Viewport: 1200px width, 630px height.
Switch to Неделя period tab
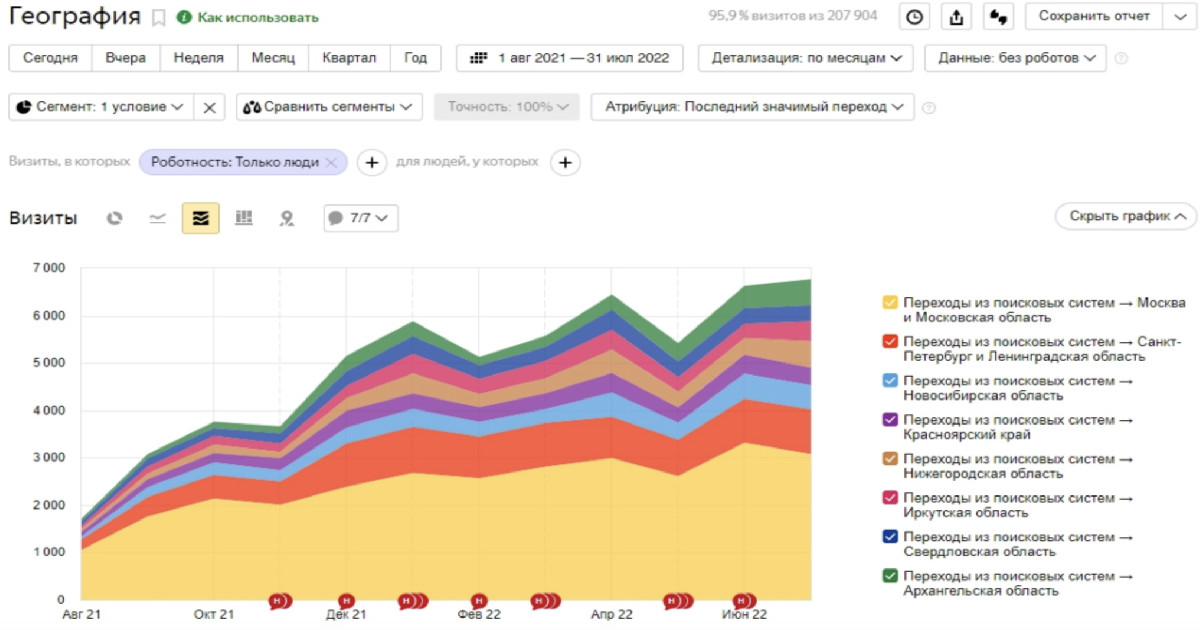[x=198, y=58]
